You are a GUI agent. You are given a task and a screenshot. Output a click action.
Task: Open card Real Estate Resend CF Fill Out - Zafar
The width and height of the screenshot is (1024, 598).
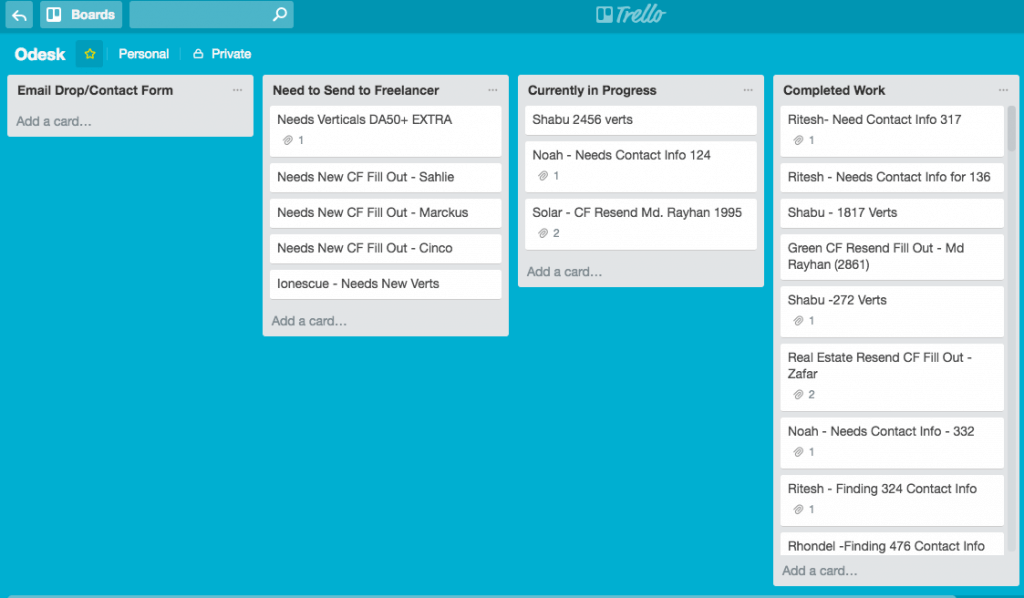click(891, 377)
